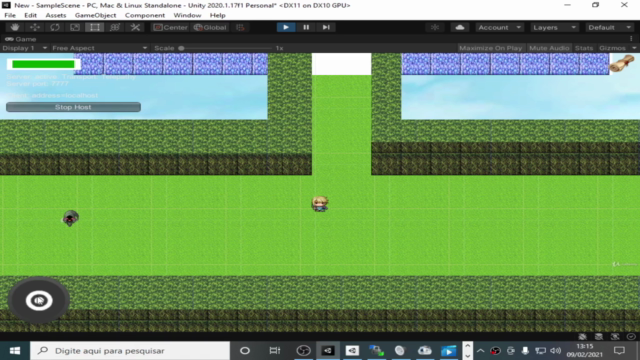640x360 pixels.
Task: Click the scroll item icon in game view
Action: 622,63
